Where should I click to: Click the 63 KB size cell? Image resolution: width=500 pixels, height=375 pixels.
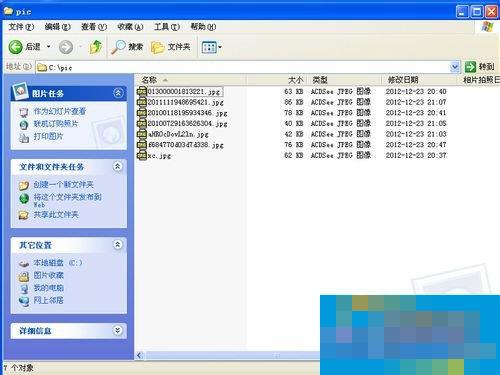click(x=294, y=91)
